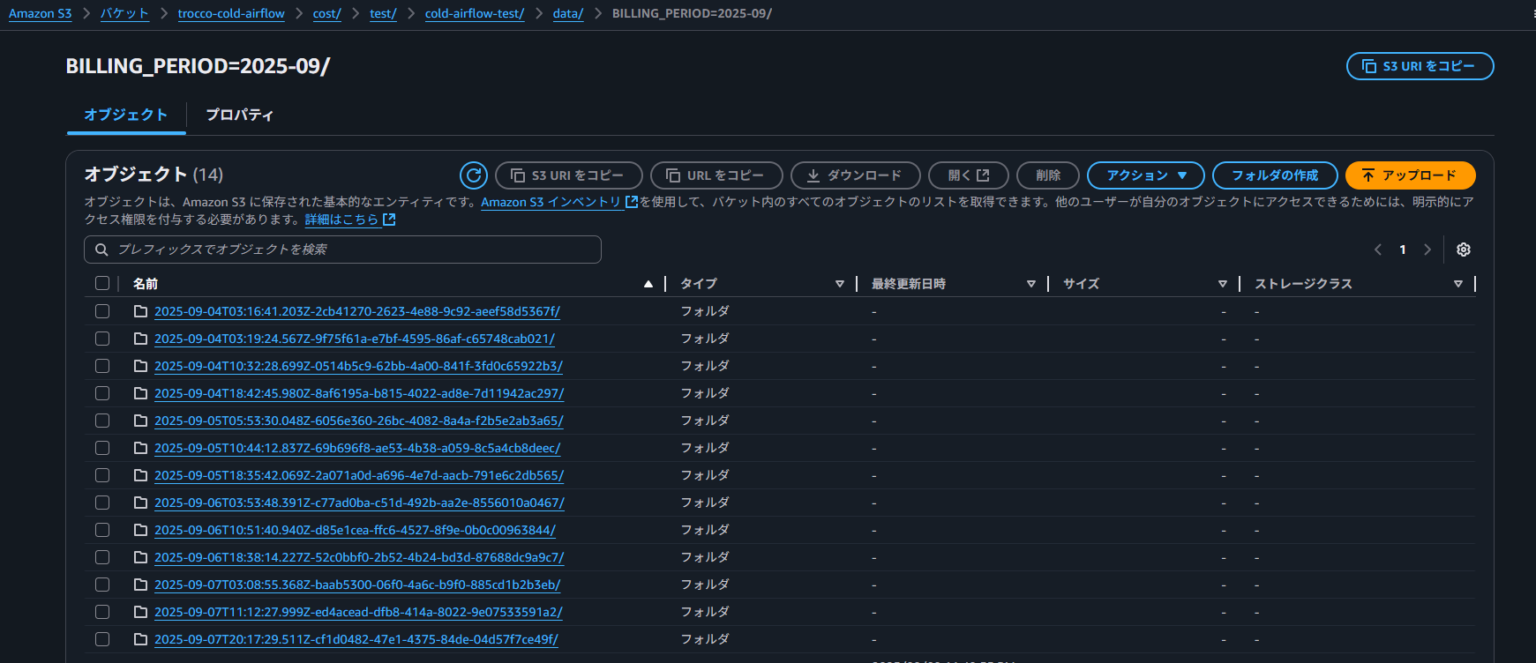Navigate to trocco-cold-airflow breadcrumb
This screenshot has height=663, width=1536.
click(x=231, y=14)
